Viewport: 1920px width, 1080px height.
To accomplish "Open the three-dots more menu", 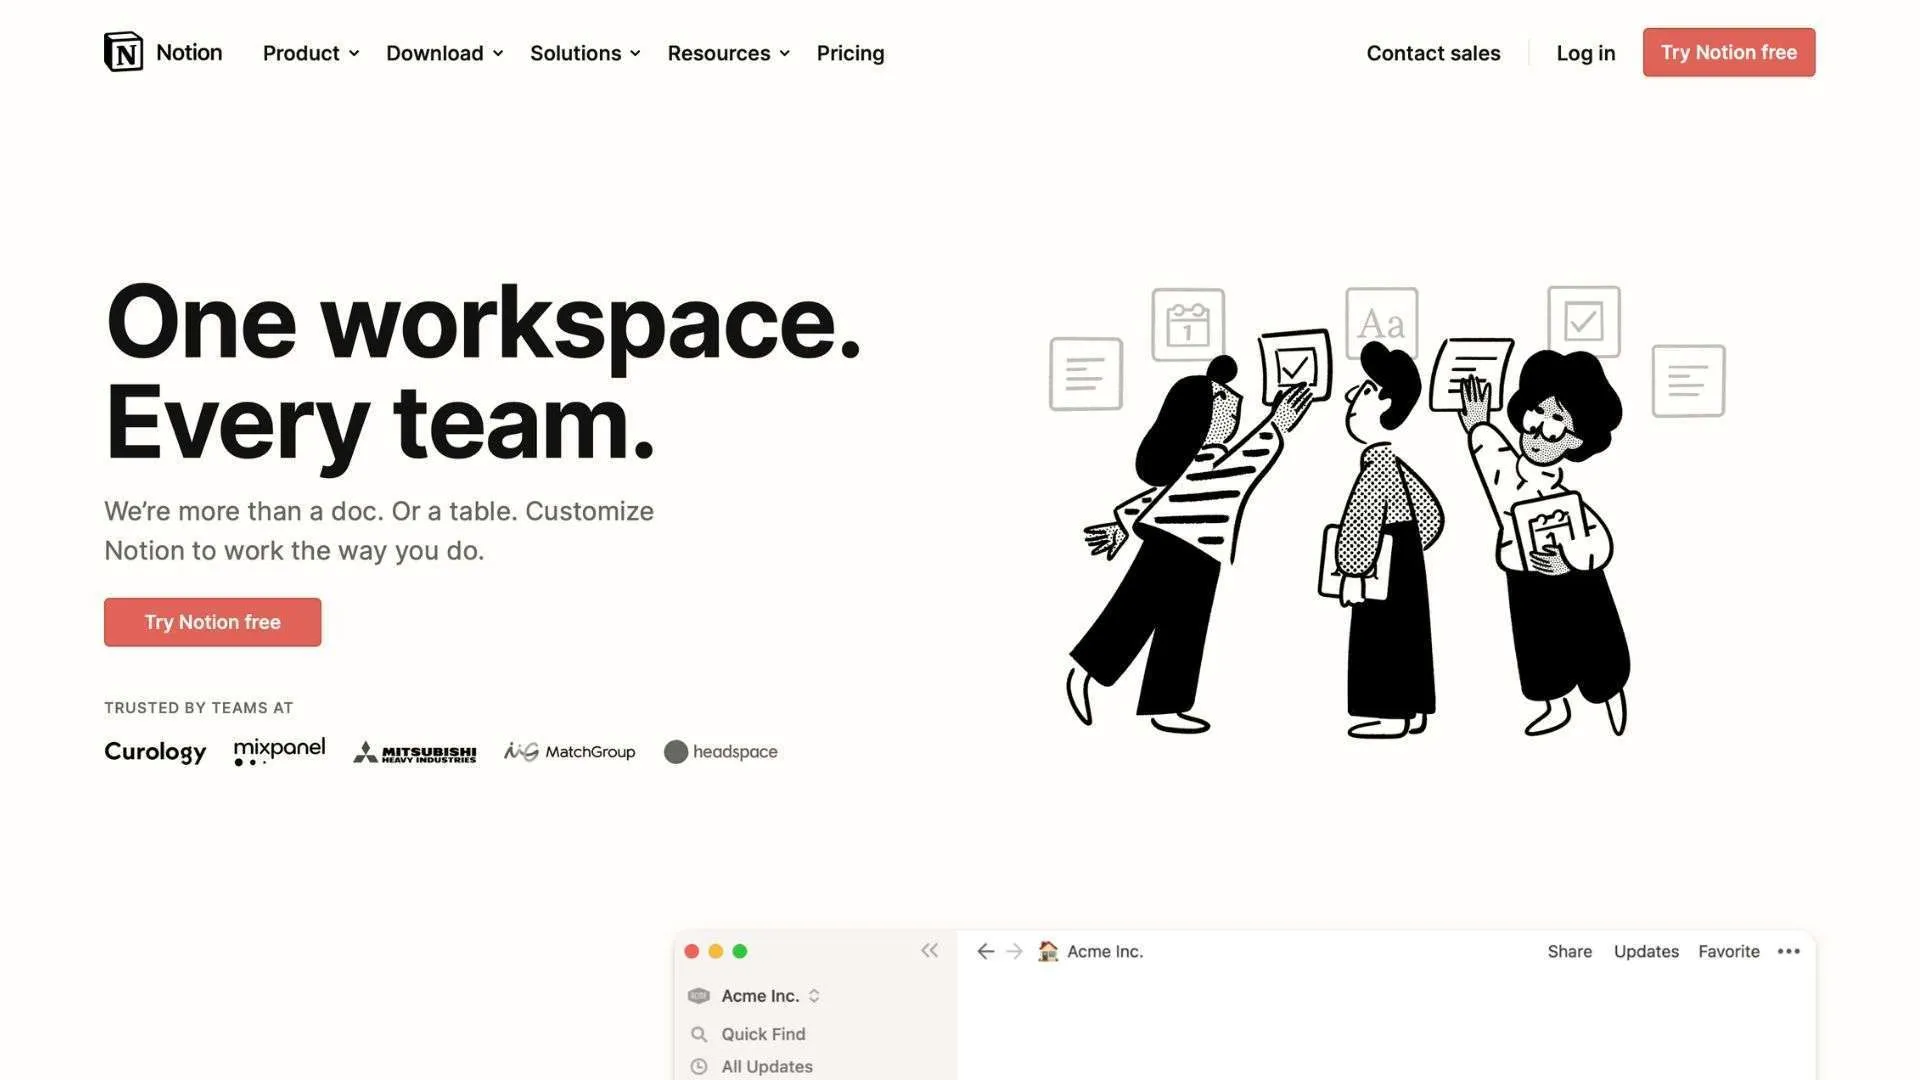I will [x=1788, y=951].
